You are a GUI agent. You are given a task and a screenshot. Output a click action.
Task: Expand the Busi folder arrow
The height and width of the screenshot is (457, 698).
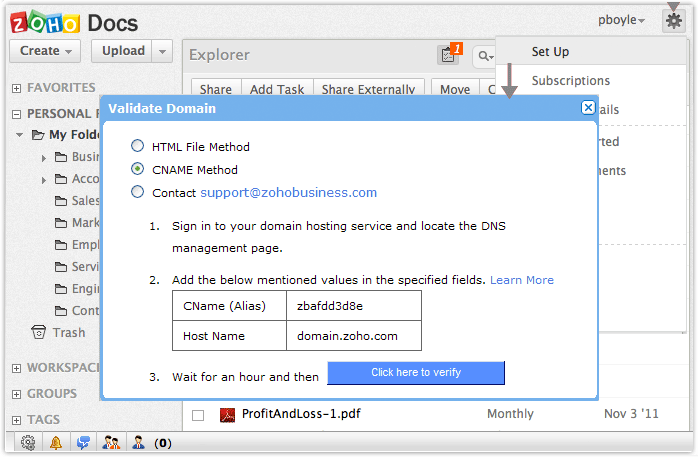pos(44,158)
